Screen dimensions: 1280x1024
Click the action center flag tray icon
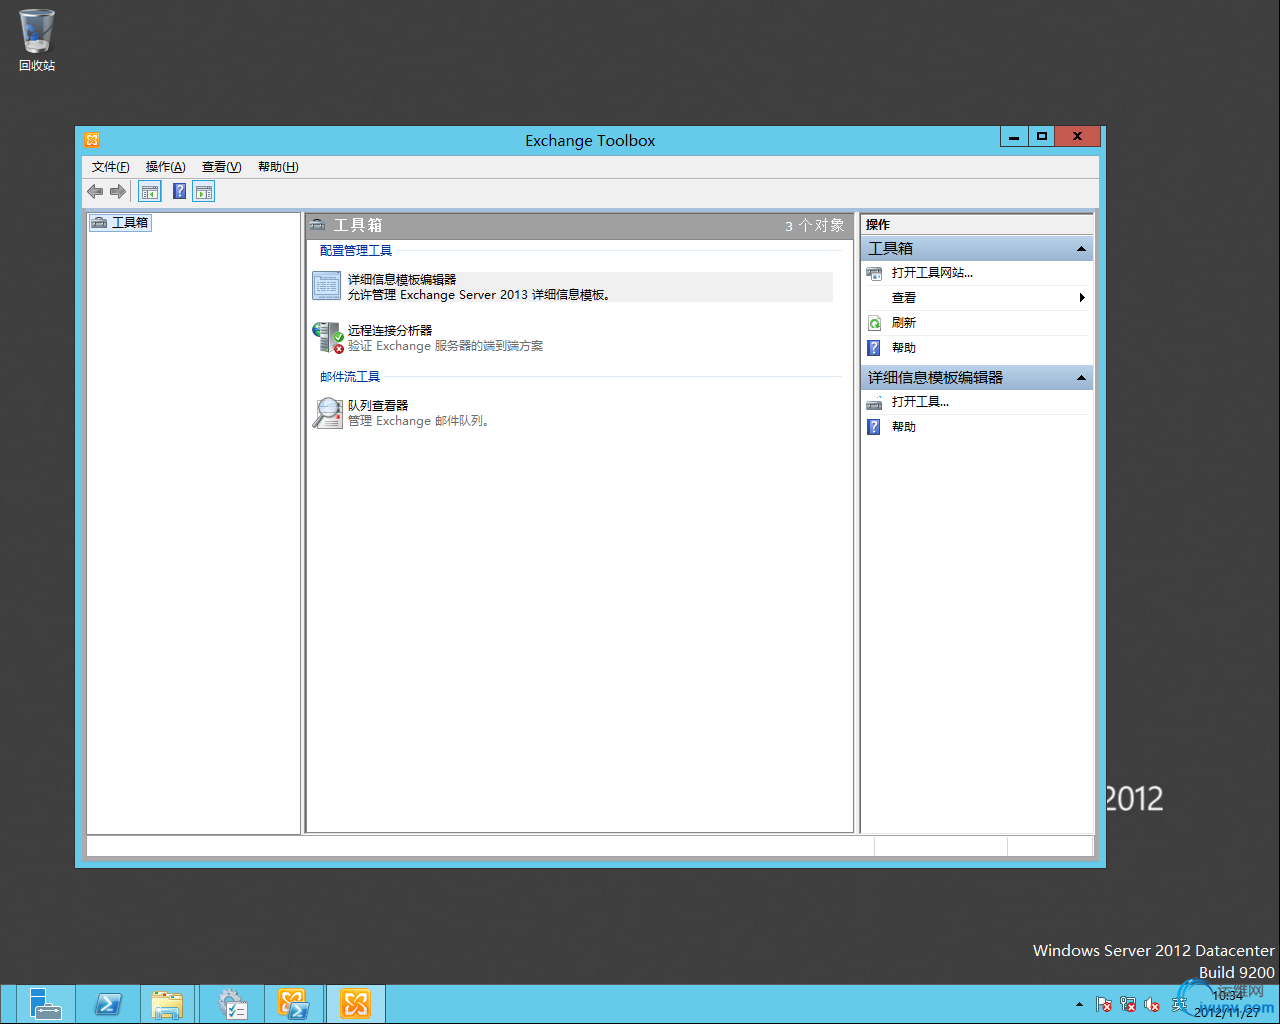(x=1104, y=1004)
